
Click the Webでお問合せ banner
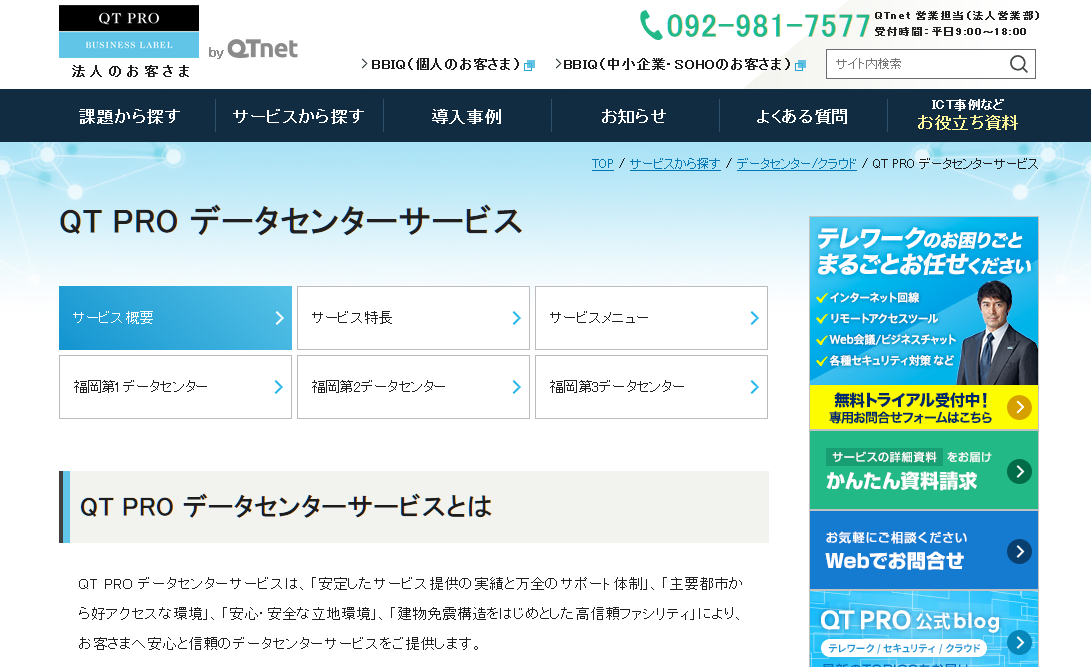coord(924,550)
